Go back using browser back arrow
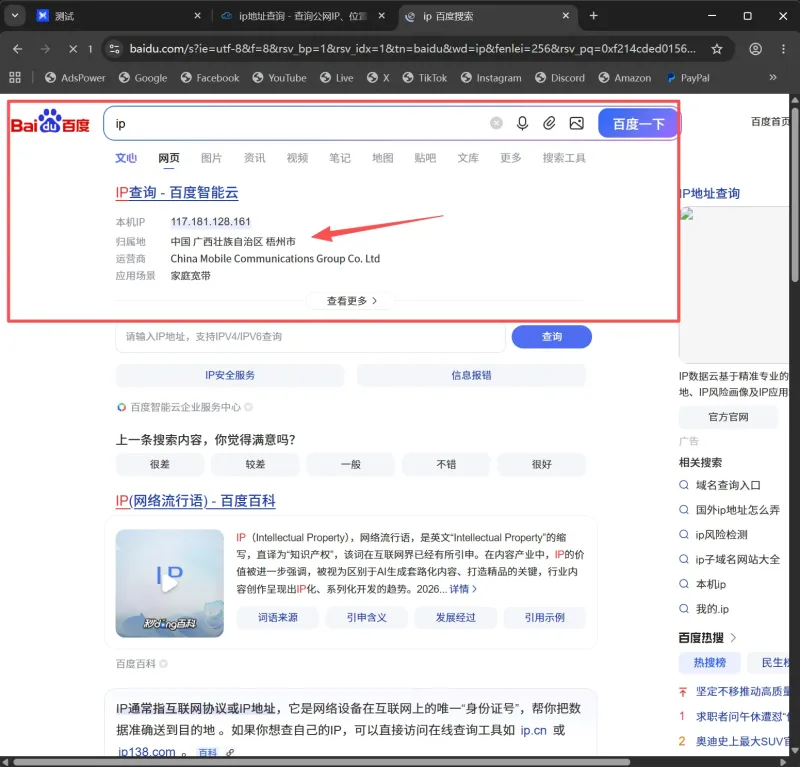Screen dimensions: 800x767 (17, 49)
